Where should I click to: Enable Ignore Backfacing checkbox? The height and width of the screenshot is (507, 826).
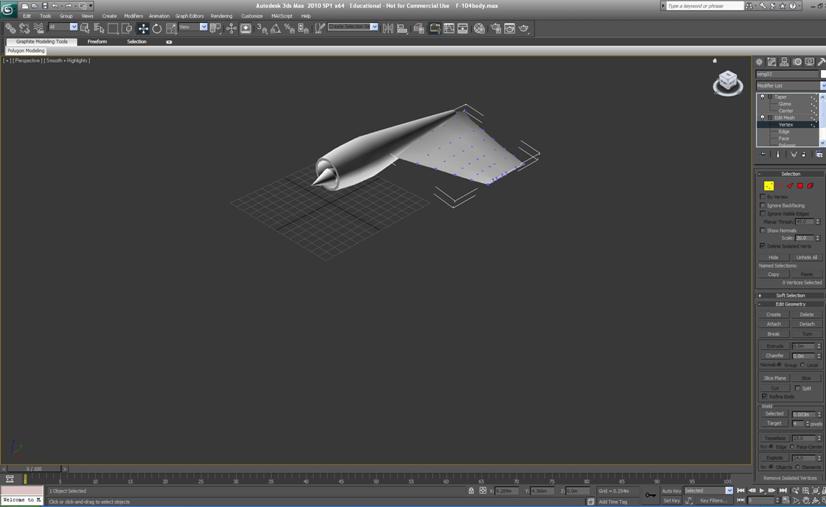coord(762,205)
